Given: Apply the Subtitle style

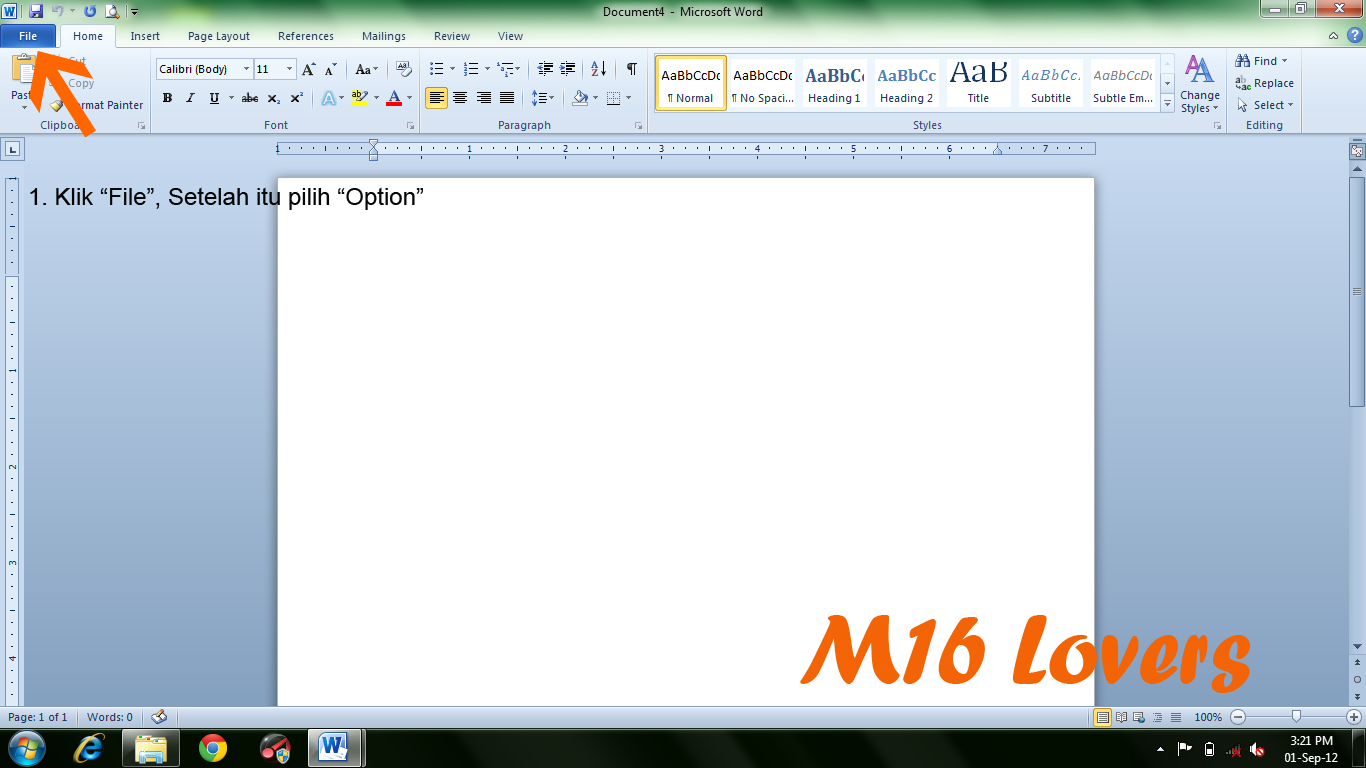Looking at the screenshot, I should click(x=1051, y=83).
